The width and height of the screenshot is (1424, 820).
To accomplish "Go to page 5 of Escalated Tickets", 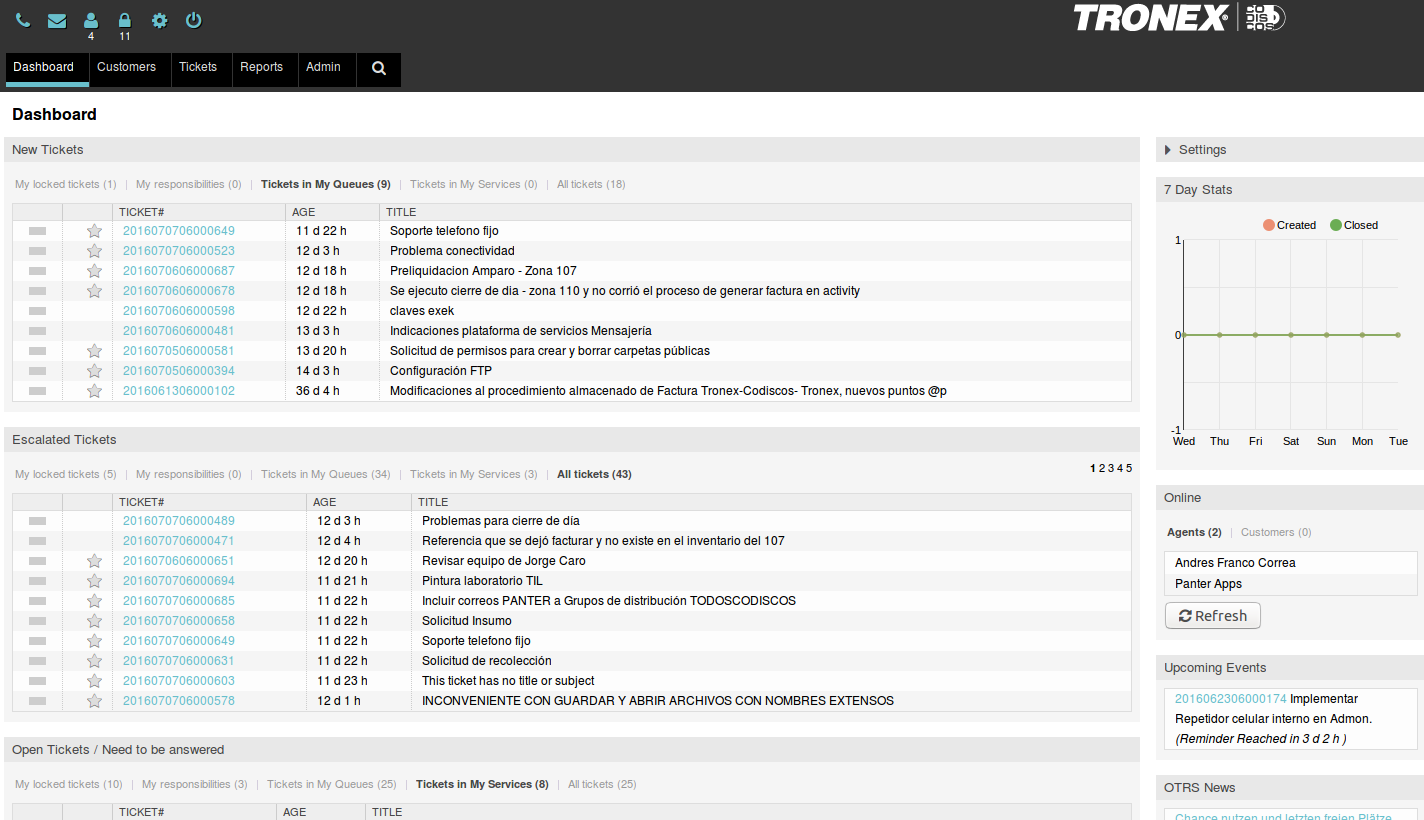I will tap(1129, 468).
